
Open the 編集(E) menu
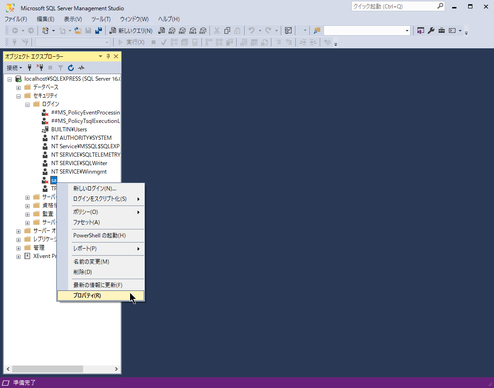click(x=45, y=19)
